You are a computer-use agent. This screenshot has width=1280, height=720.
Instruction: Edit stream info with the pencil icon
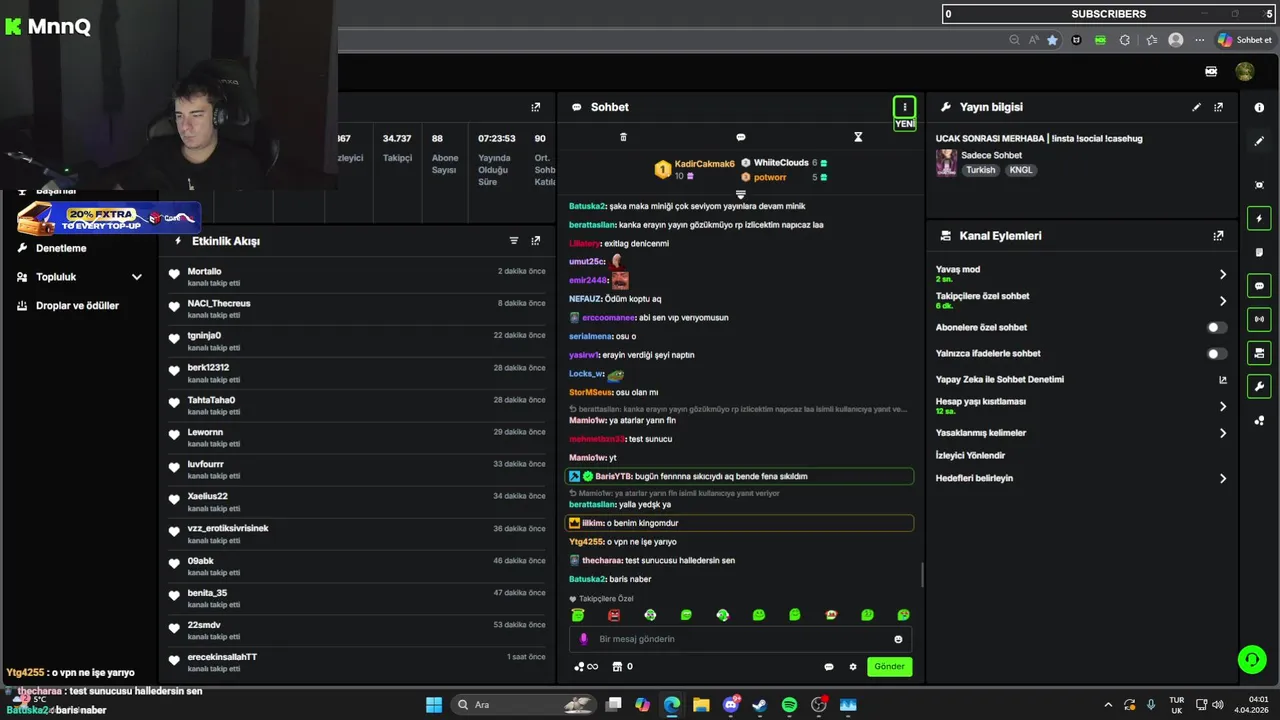tap(1196, 107)
